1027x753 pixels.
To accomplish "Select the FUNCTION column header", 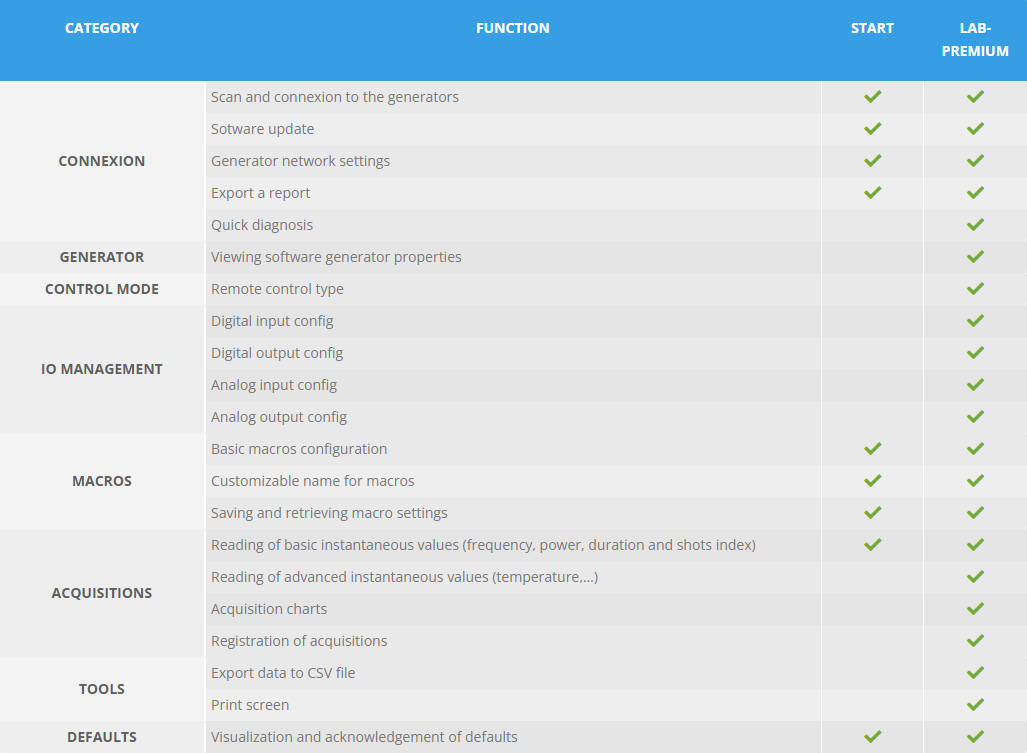I will click(x=513, y=28).
